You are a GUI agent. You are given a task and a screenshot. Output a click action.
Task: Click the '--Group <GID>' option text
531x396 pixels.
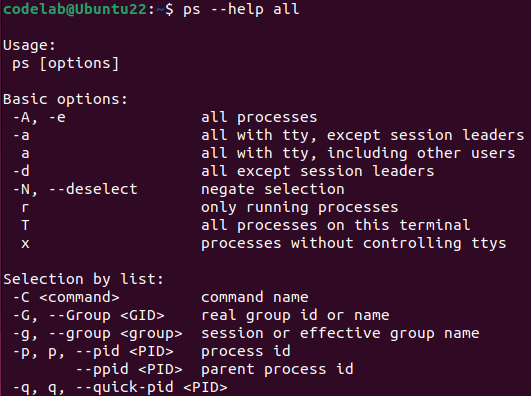coord(107,315)
